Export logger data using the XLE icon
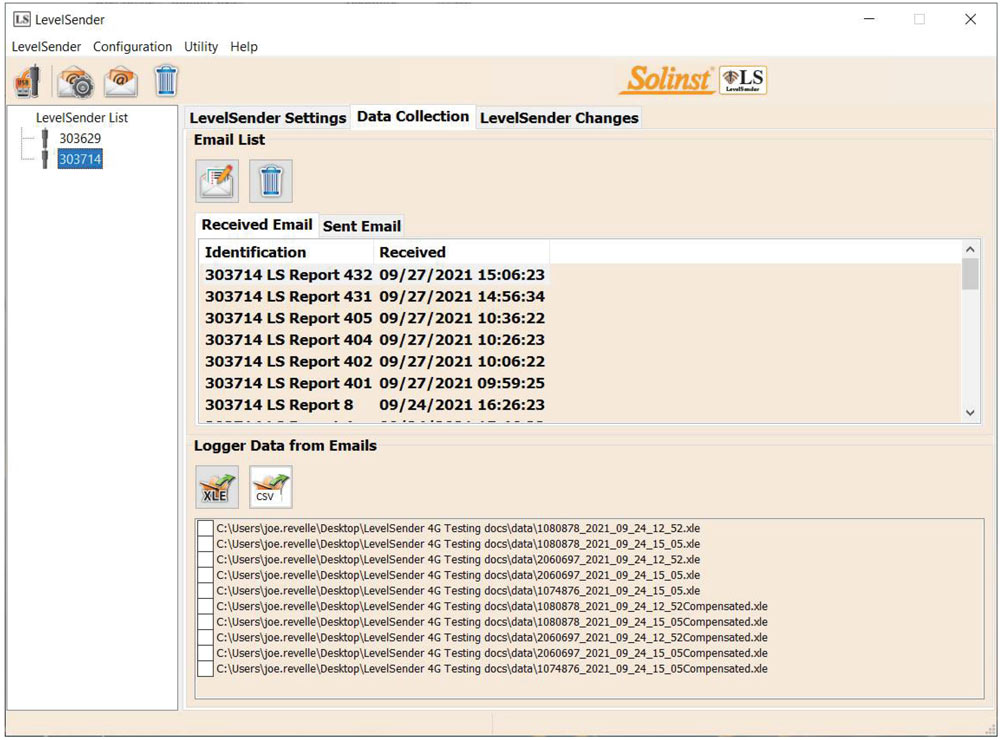This screenshot has height=740, width=1000. click(x=216, y=487)
